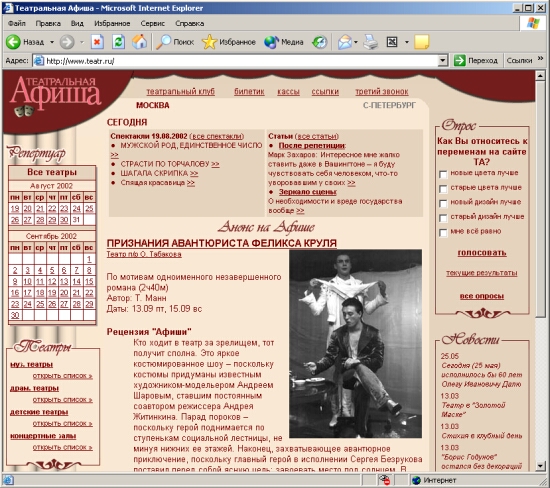Click the vertical scrollbar down arrow
Screen dimensions: 550x488
[x=541, y=466]
